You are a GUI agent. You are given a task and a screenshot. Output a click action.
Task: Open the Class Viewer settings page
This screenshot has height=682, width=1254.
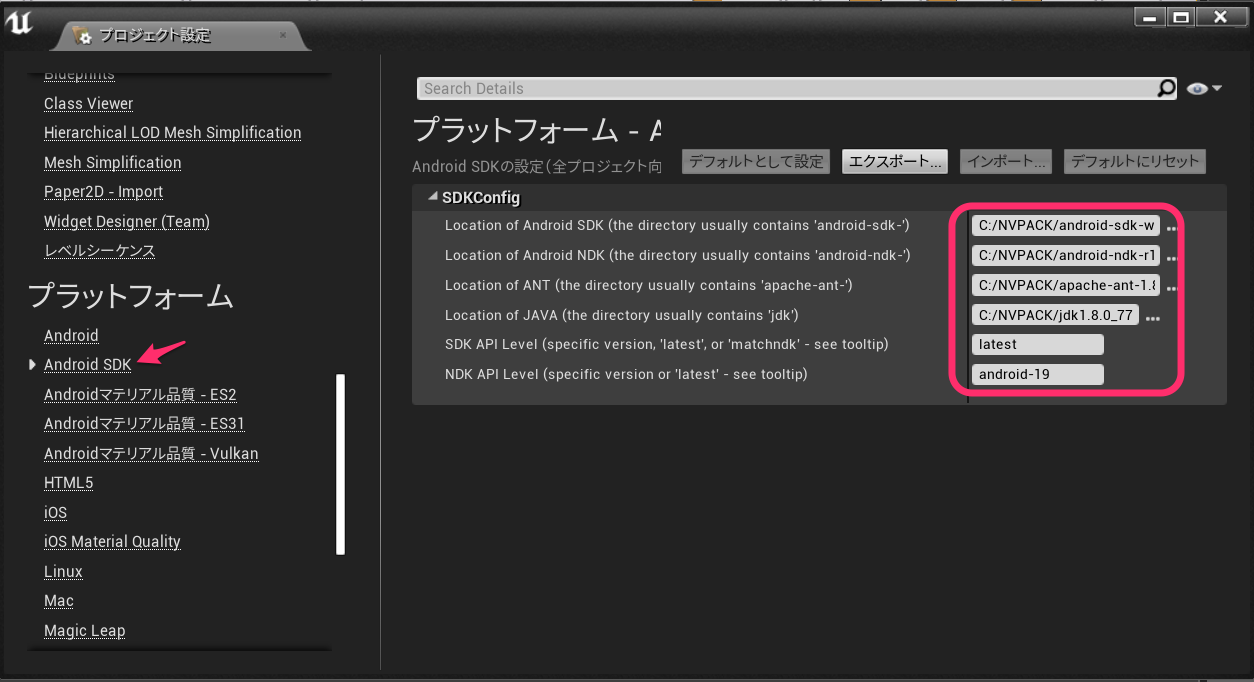coord(88,103)
